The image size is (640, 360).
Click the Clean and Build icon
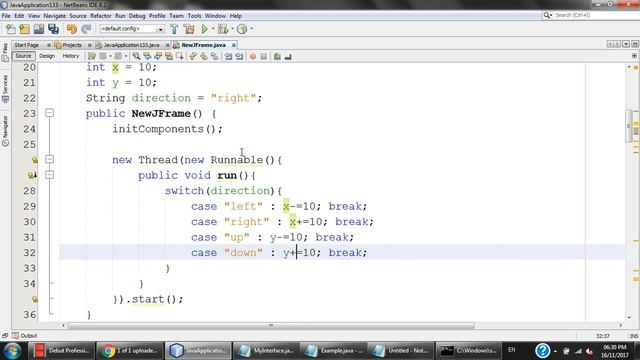[x=189, y=29]
